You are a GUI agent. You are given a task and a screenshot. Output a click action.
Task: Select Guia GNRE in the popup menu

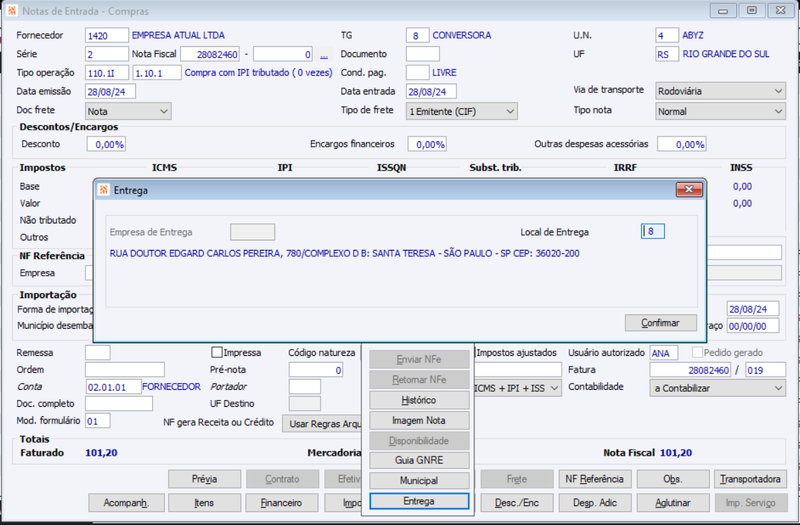[x=419, y=460]
